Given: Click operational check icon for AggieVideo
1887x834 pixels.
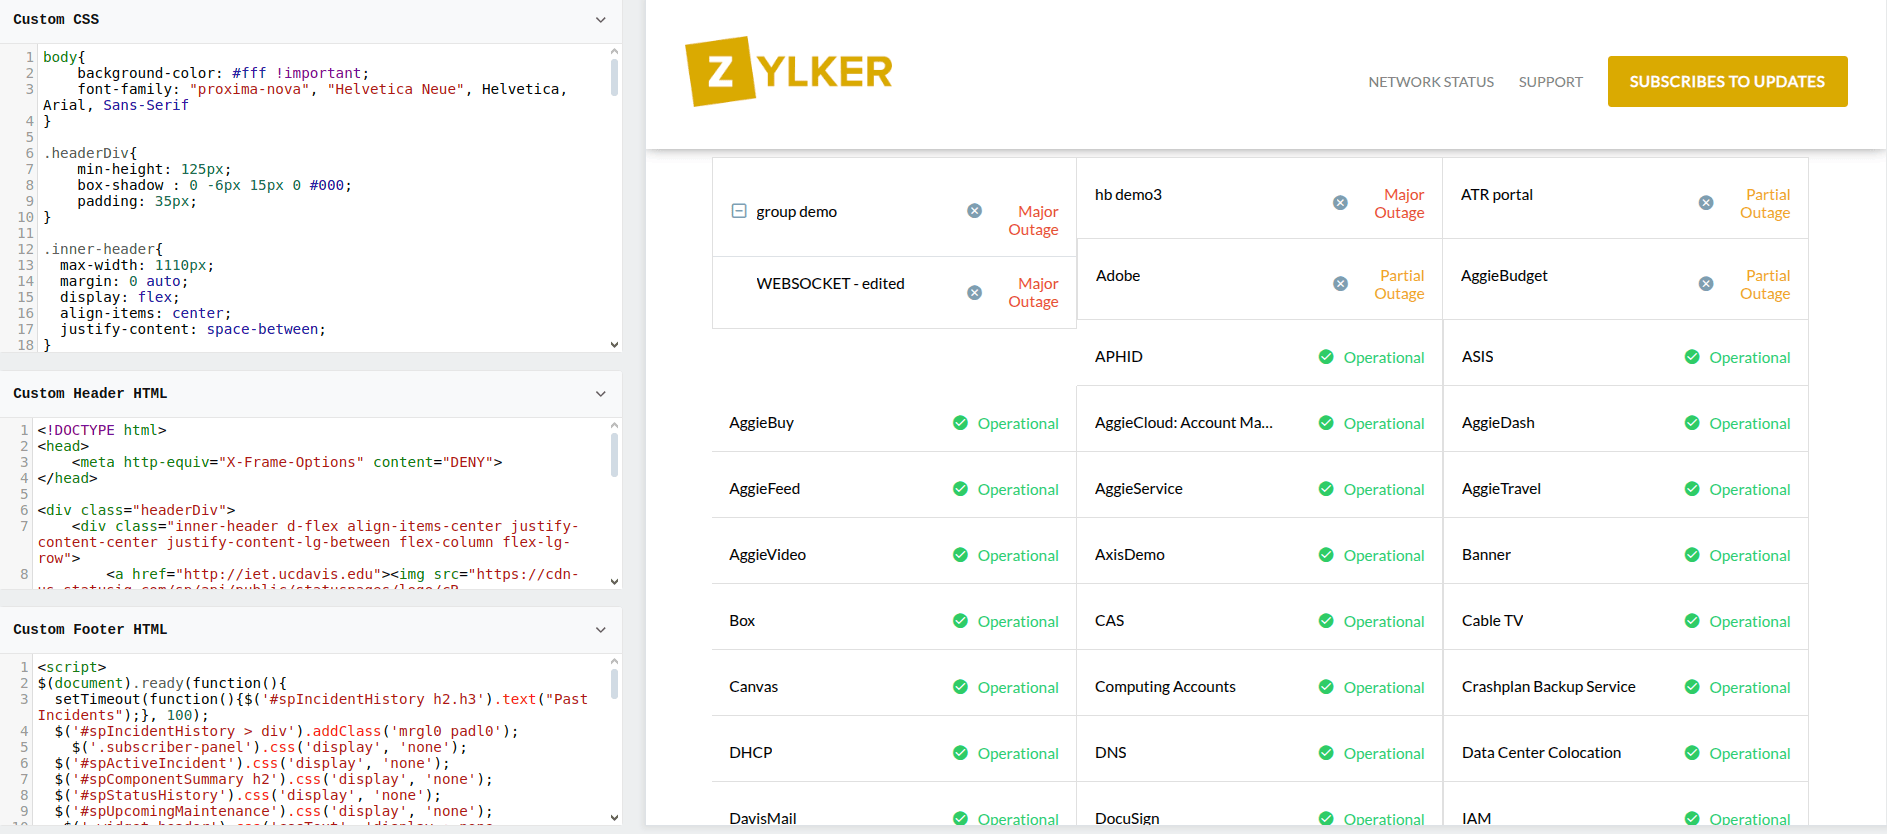Looking at the screenshot, I should 960,555.
